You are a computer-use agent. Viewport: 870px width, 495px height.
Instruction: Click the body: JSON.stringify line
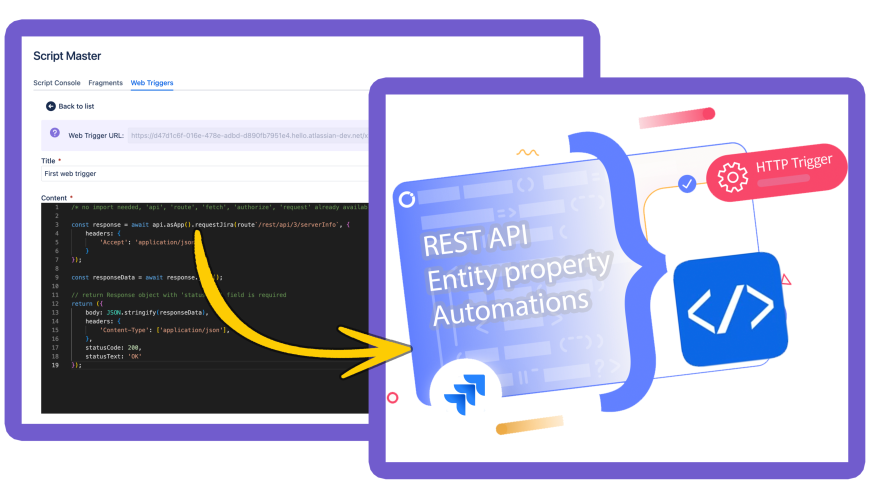pos(147,312)
